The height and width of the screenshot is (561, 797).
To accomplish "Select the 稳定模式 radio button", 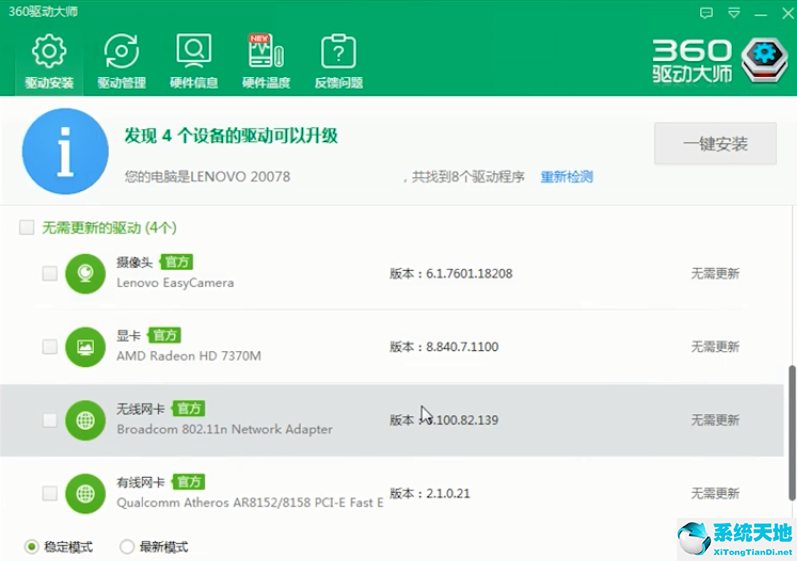I will click(32, 547).
